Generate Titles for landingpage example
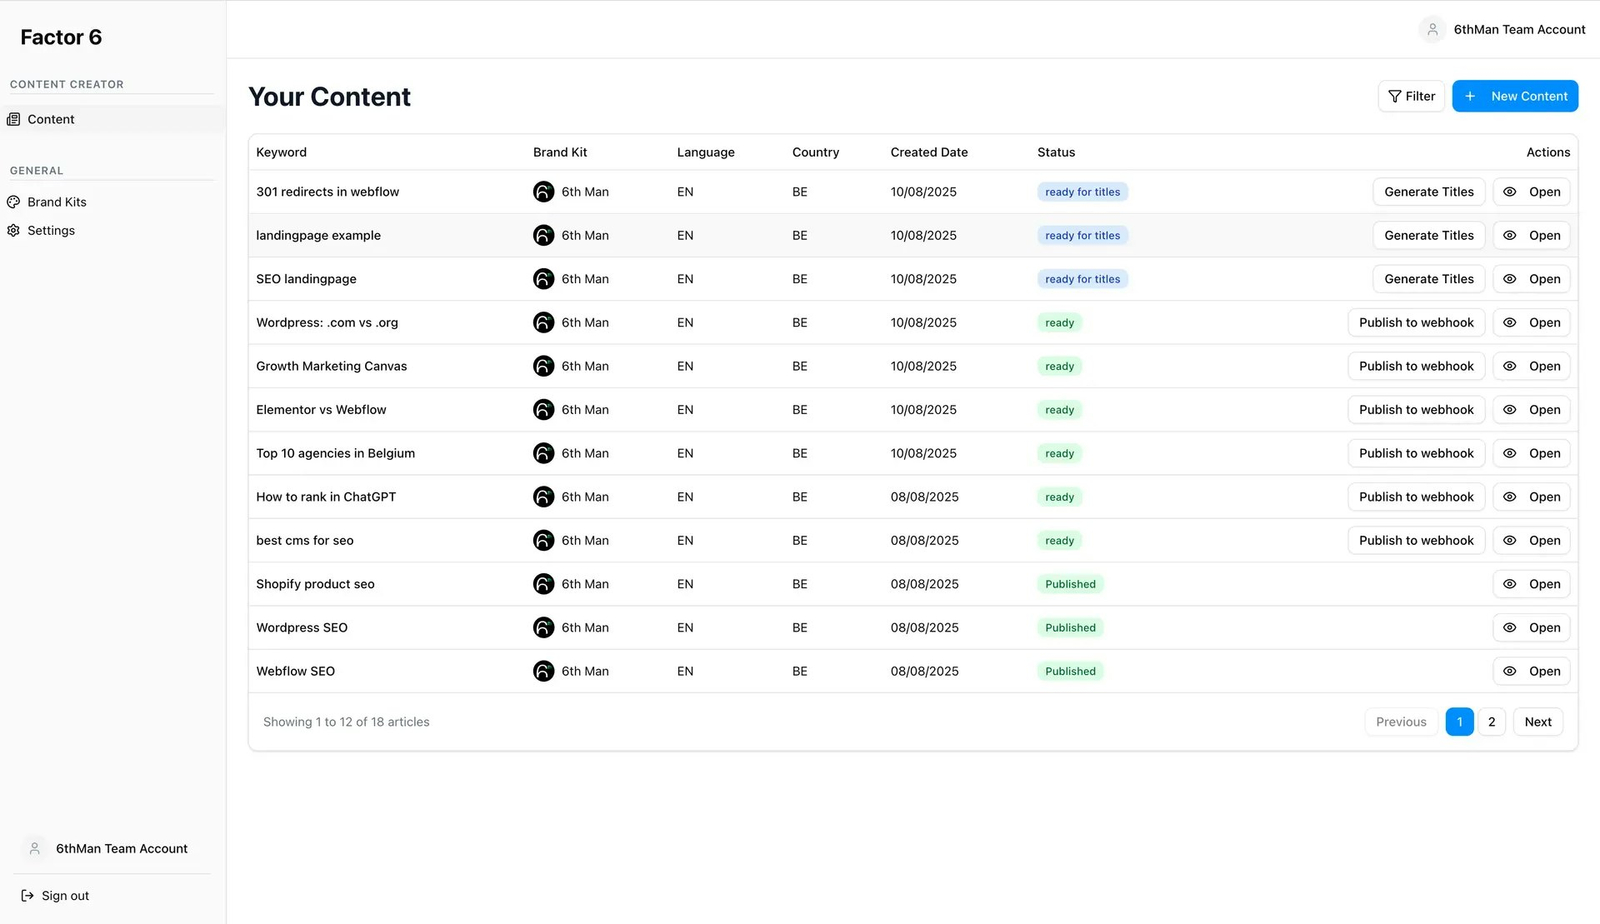The width and height of the screenshot is (1600, 924). click(x=1429, y=235)
